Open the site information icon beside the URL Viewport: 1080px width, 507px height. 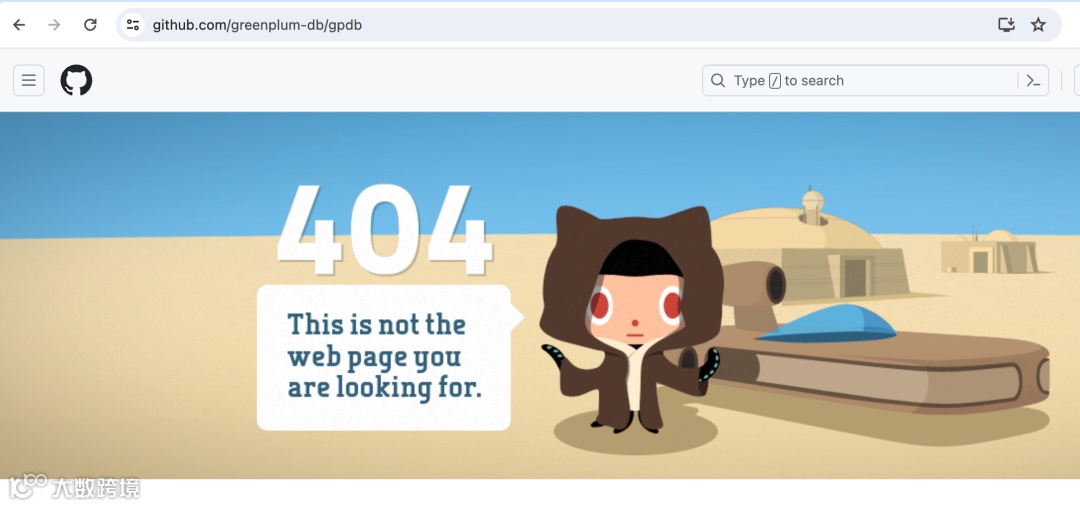click(133, 25)
